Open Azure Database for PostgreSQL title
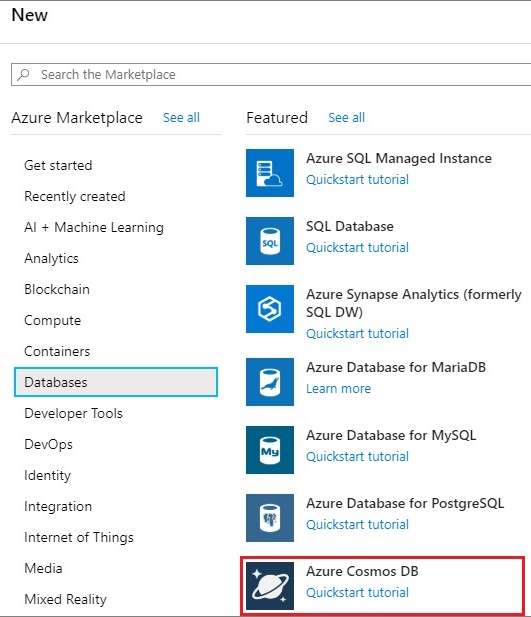The image size is (531, 617). click(x=405, y=503)
